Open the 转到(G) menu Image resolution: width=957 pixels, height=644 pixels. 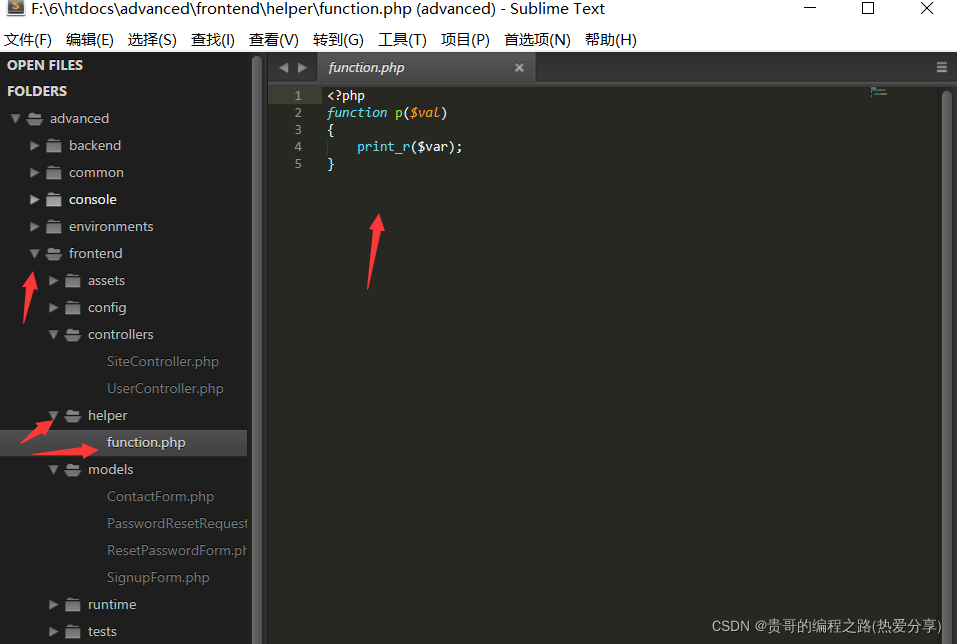[338, 40]
